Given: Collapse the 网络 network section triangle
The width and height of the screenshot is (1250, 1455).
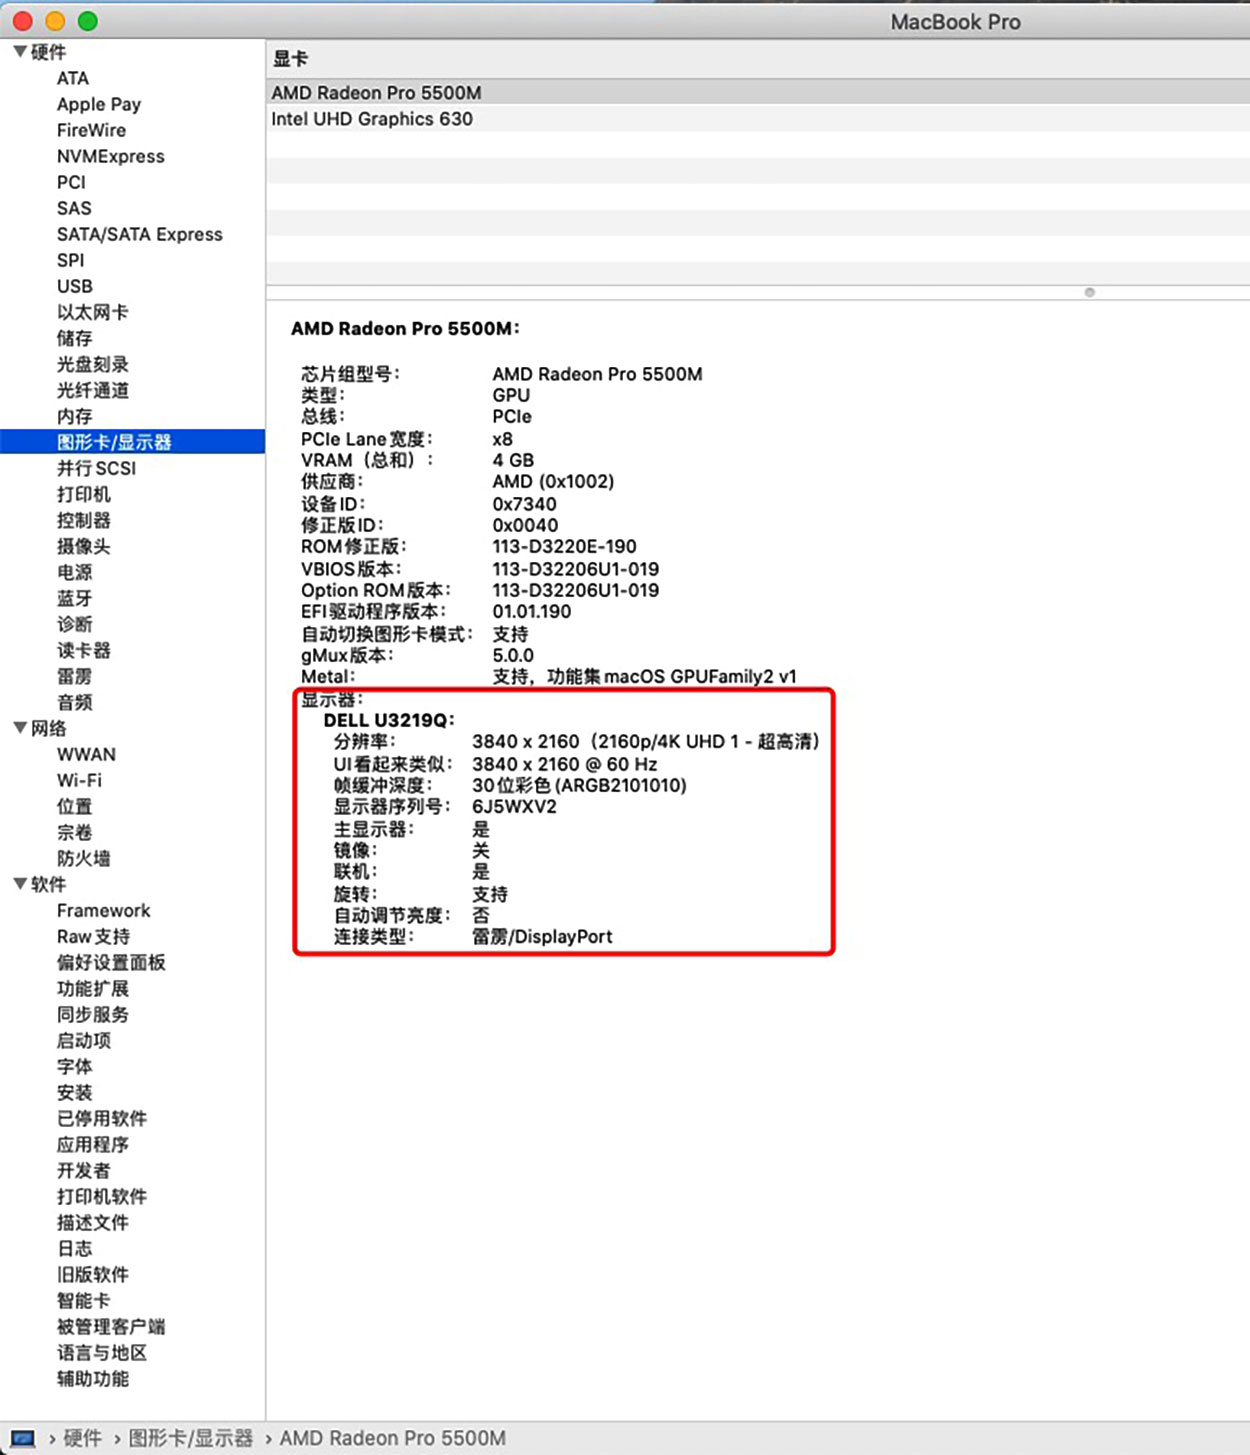Looking at the screenshot, I should point(20,727).
